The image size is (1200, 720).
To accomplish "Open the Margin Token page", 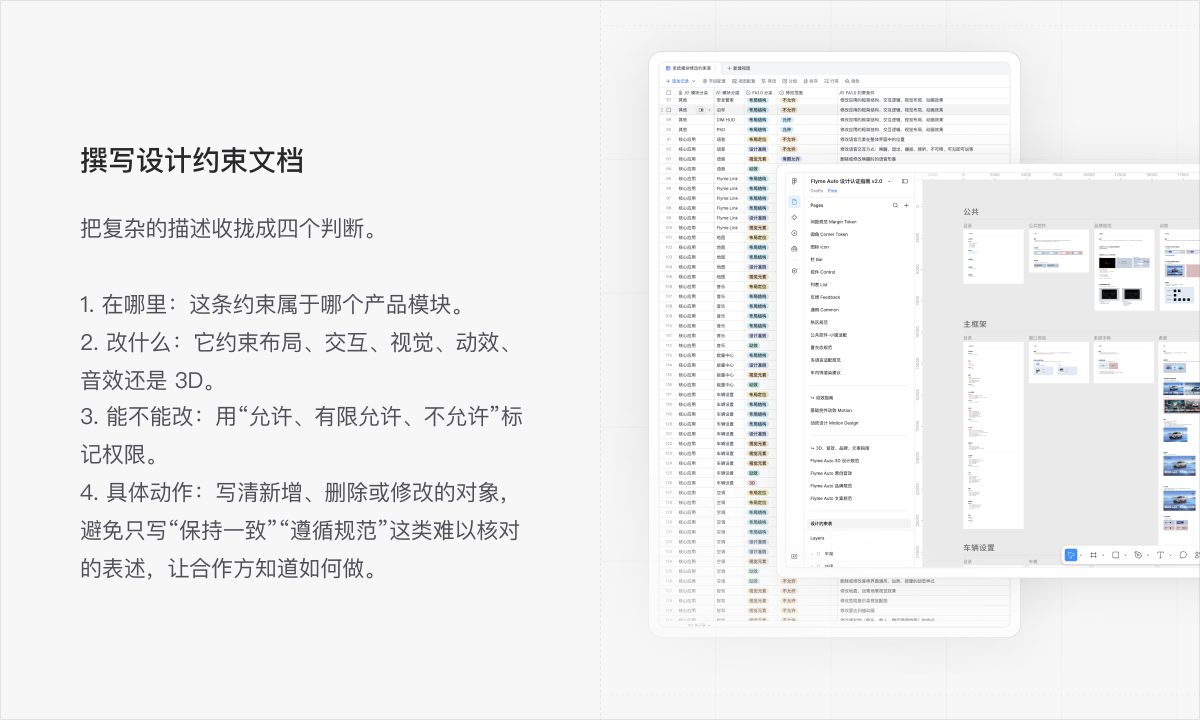I will (834, 222).
